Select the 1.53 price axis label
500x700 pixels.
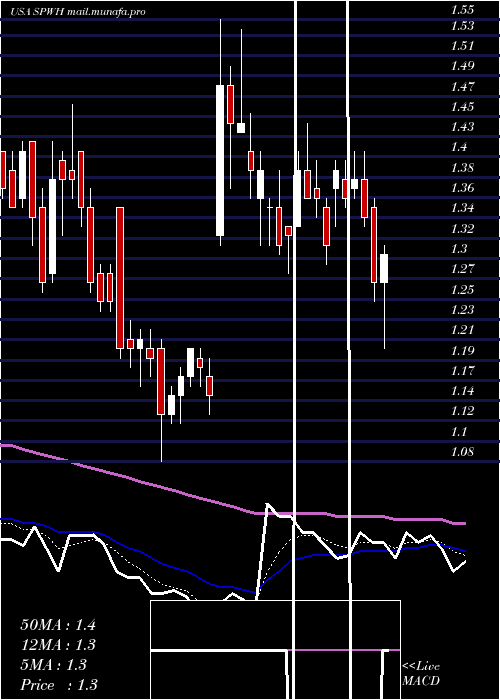[x=462, y=25]
